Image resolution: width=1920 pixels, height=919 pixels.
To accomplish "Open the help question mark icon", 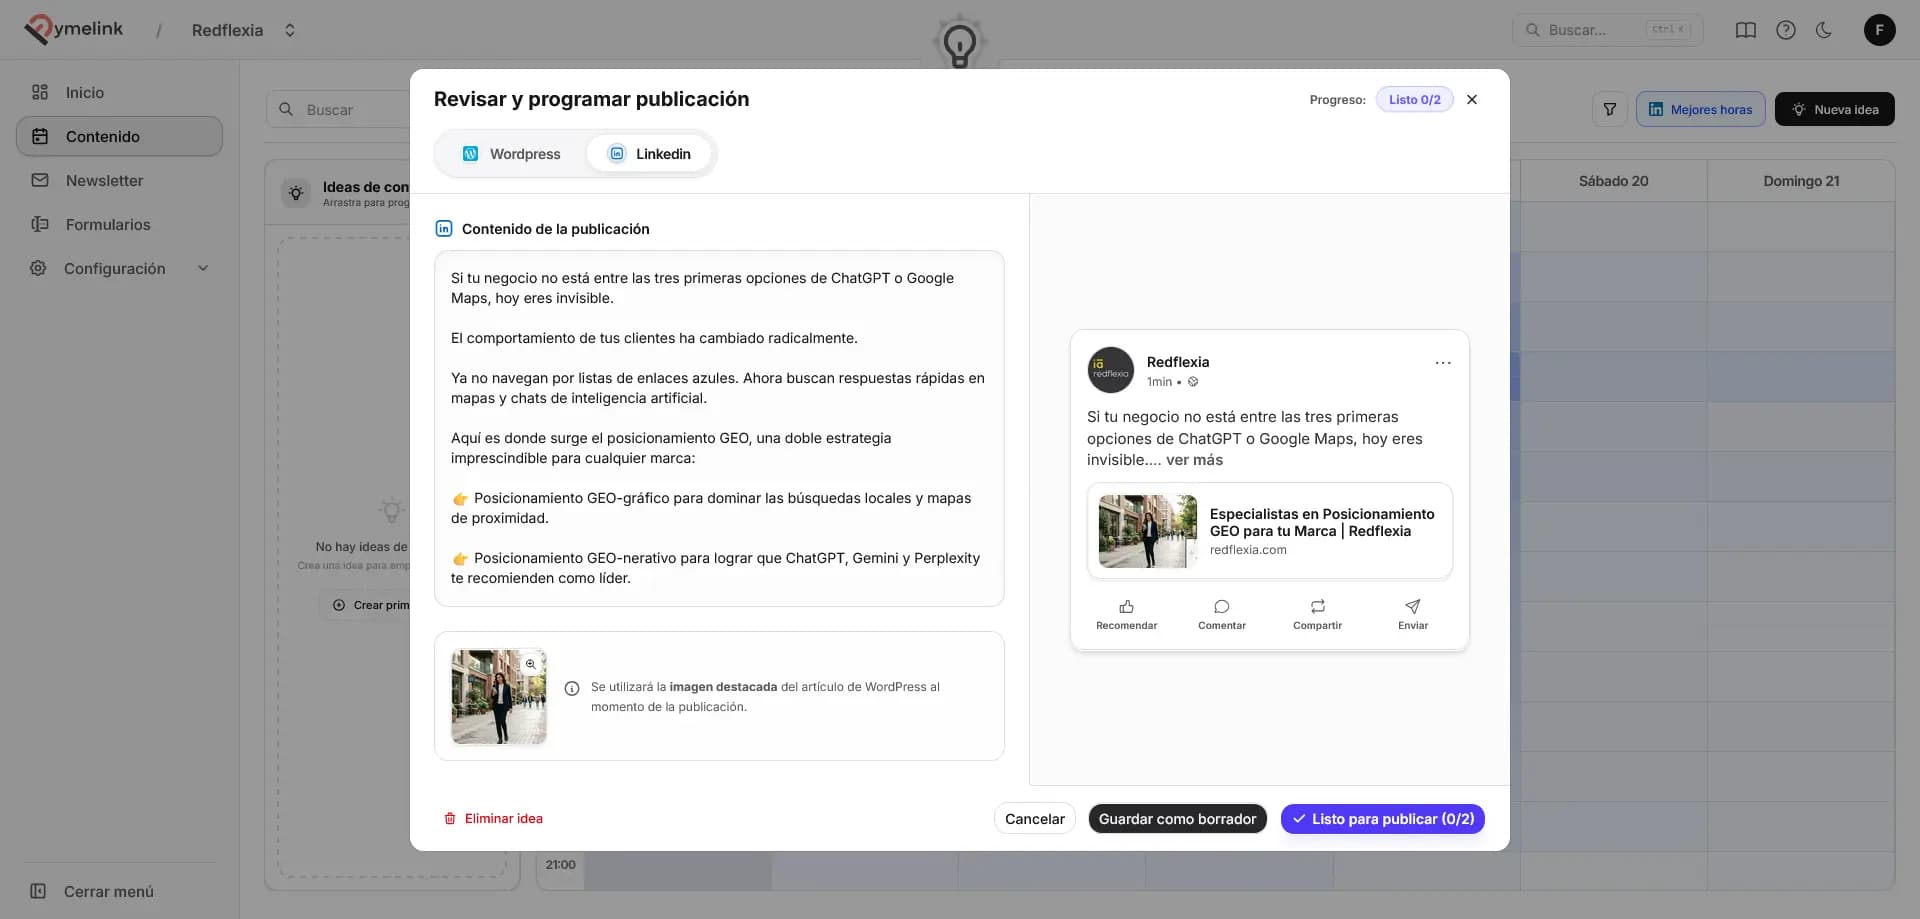I will (x=1785, y=30).
